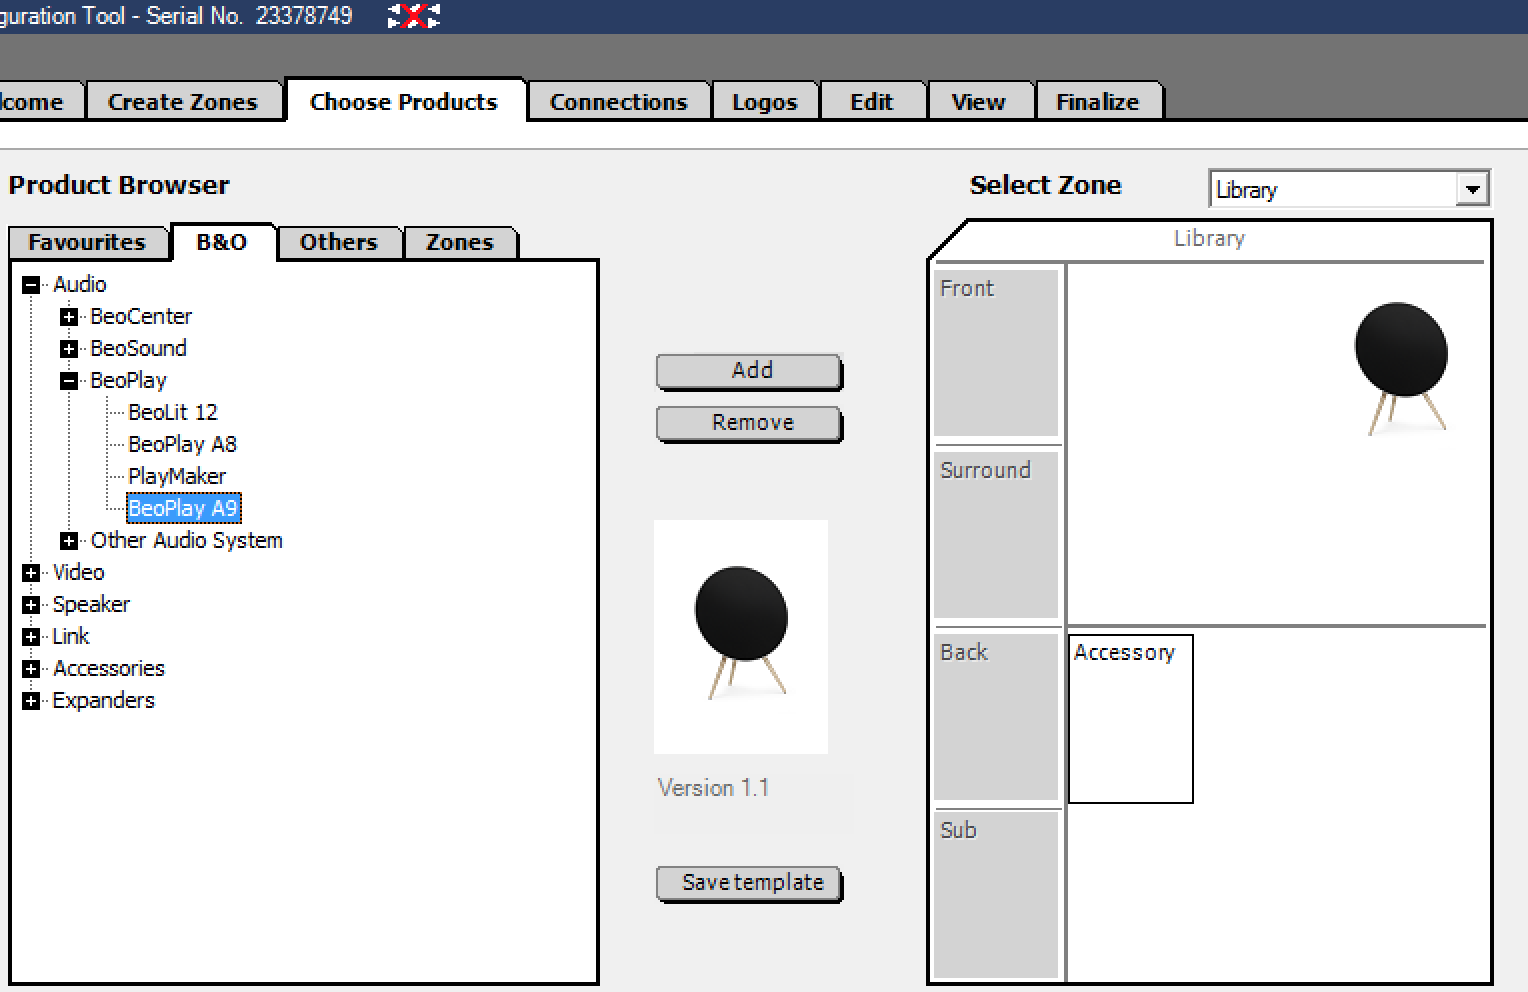Screen dimensions: 1528x992
Task: Select the BeoPlay A9 speaker in Library zone
Action: click(1401, 367)
